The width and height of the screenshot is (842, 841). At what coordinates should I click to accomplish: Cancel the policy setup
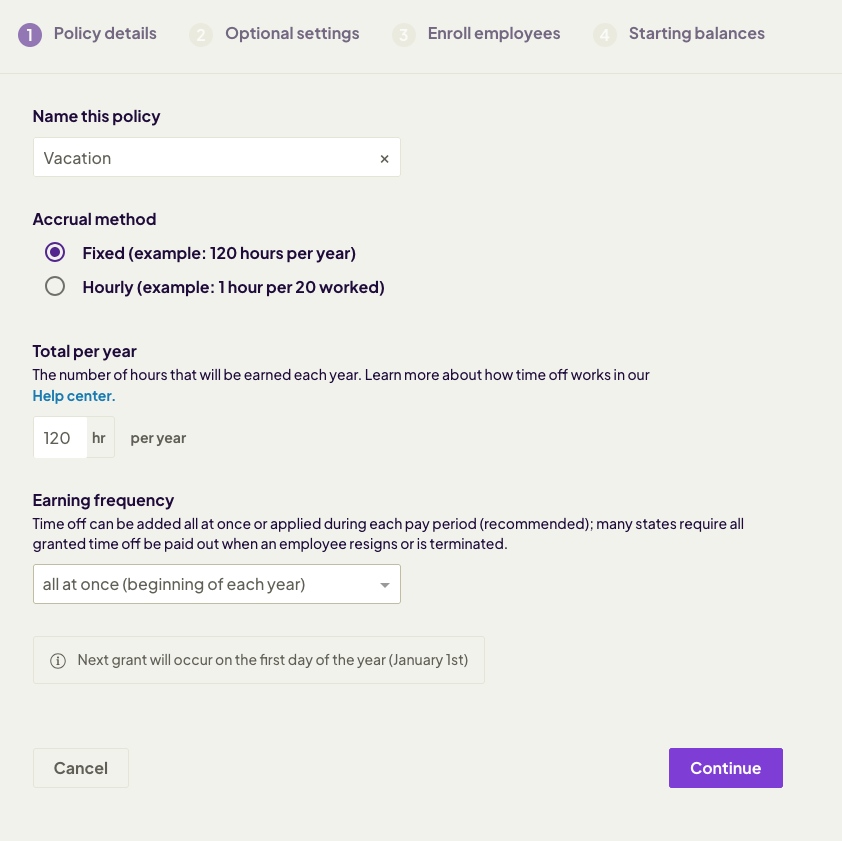pyautogui.click(x=80, y=768)
